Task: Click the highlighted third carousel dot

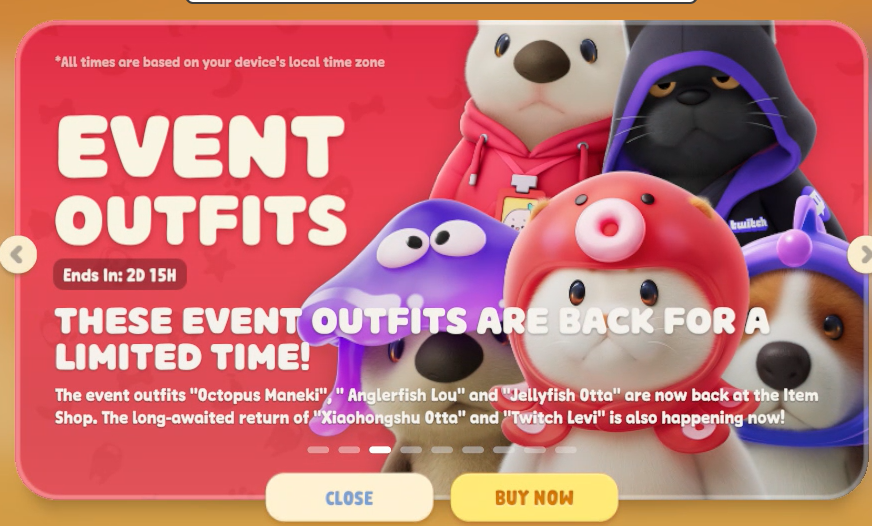Action: coord(380,449)
